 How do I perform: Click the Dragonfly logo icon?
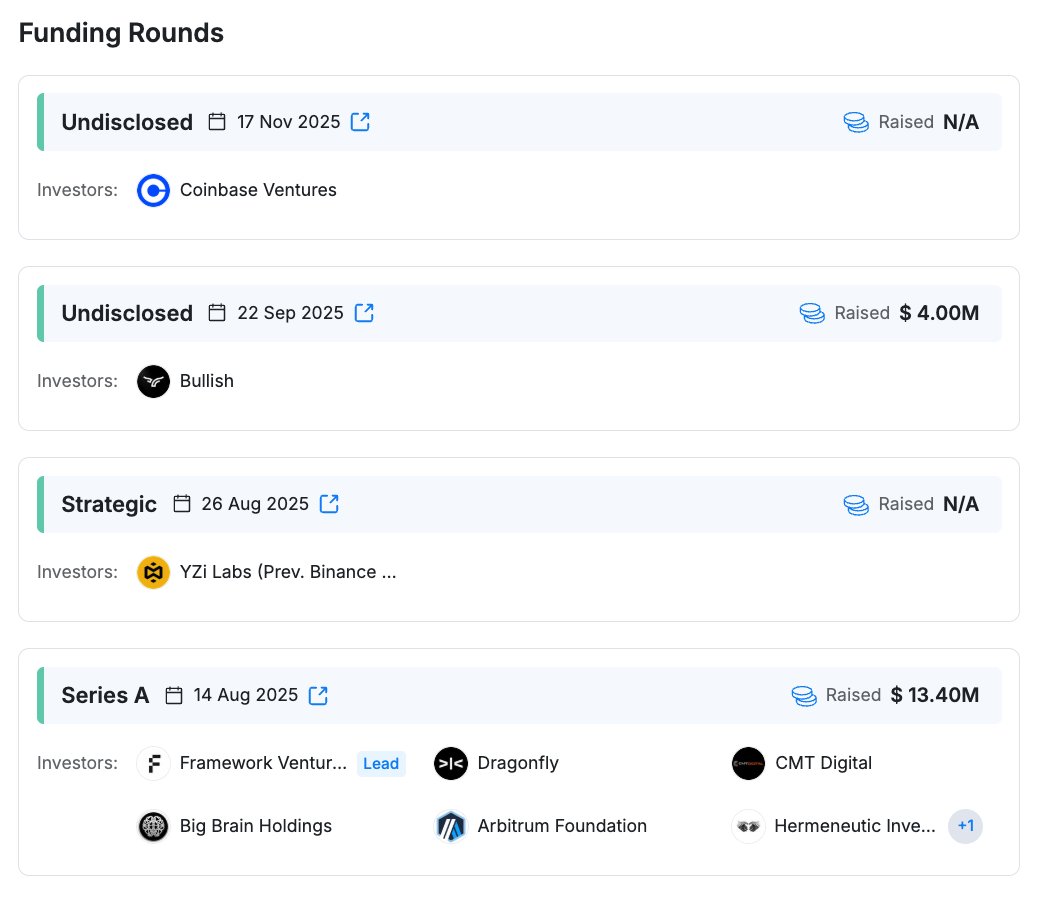pyautogui.click(x=451, y=763)
